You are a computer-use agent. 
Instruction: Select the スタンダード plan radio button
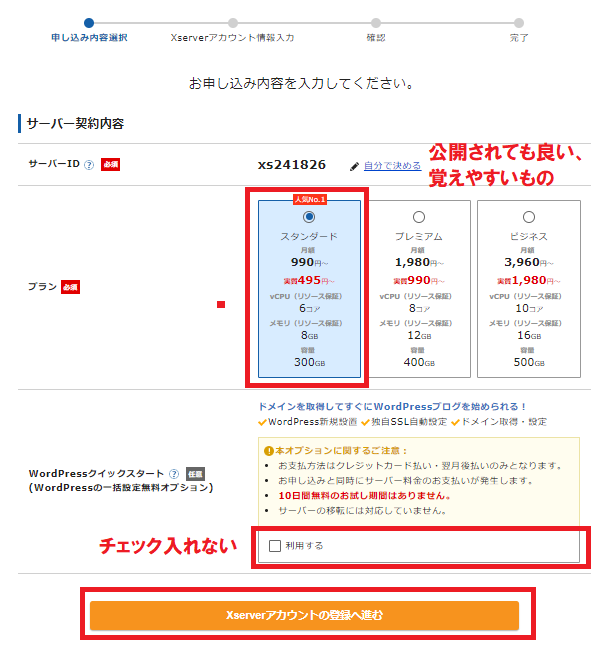(x=309, y=217)
